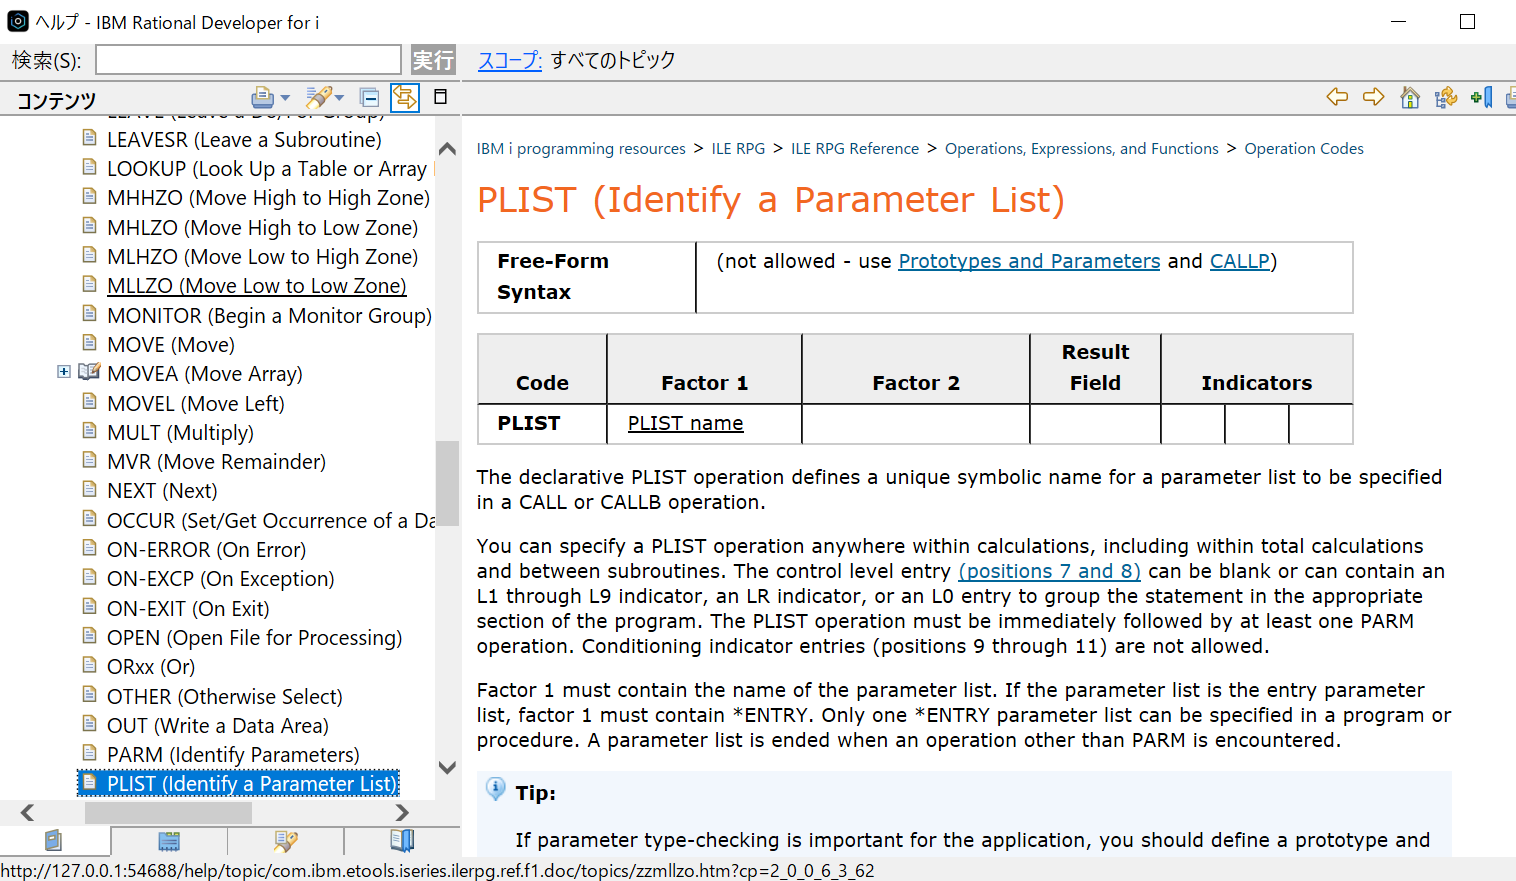Click the page icon beside ORxx (Or)
The width and height of the screenshot is (1516, 881).
pos(89,665)
